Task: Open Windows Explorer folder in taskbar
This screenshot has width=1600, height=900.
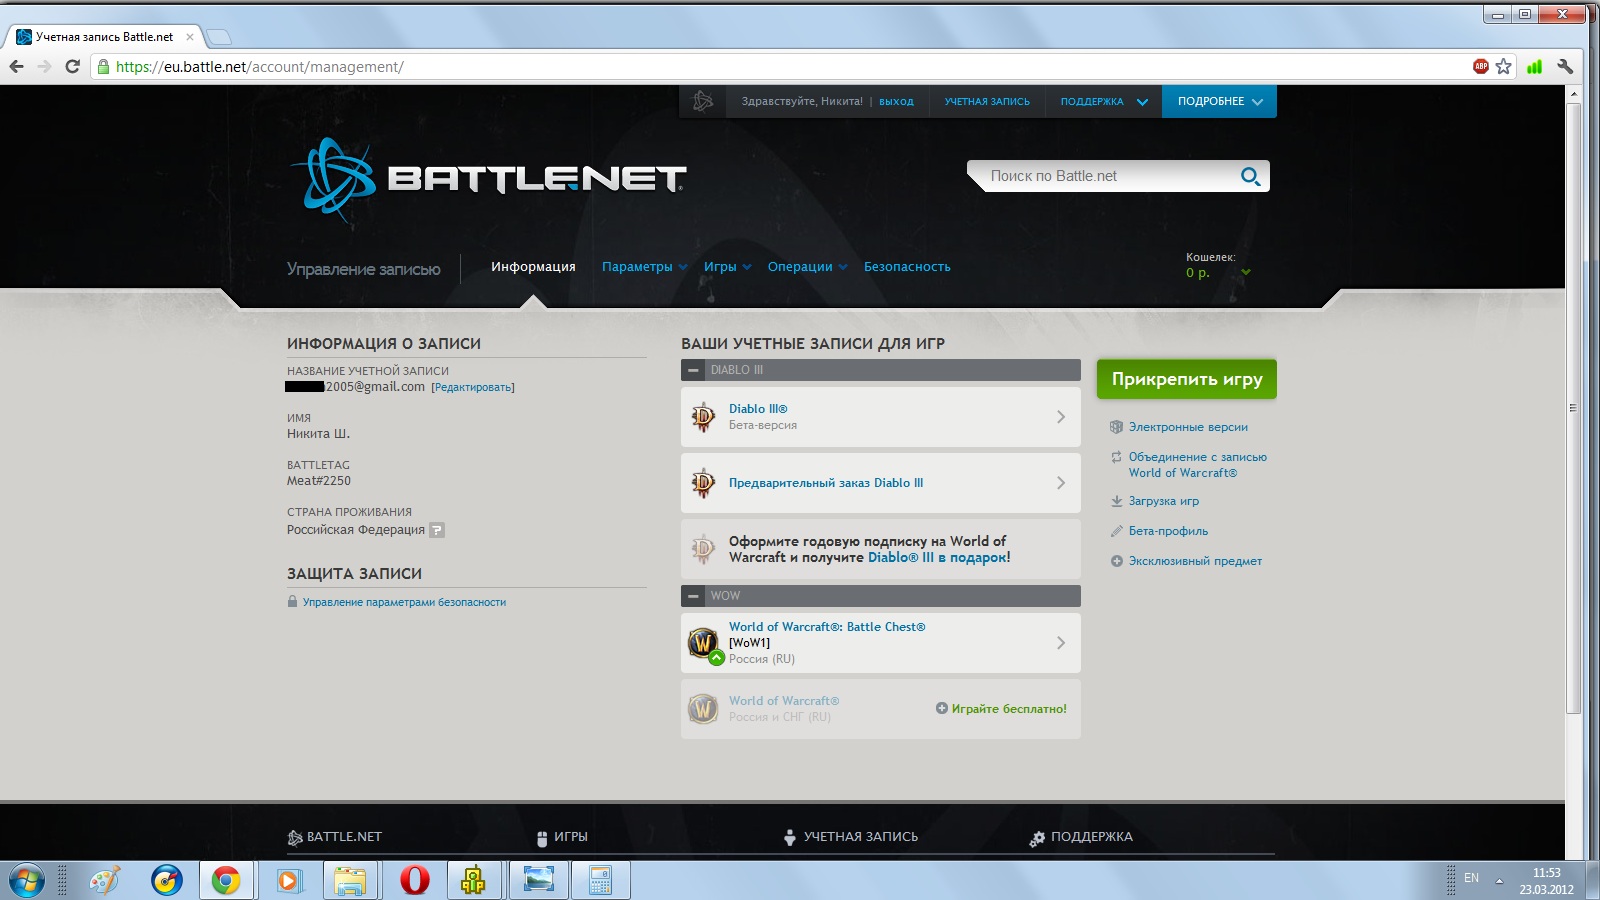Action: pyautogui.click(x=350, y=880)
